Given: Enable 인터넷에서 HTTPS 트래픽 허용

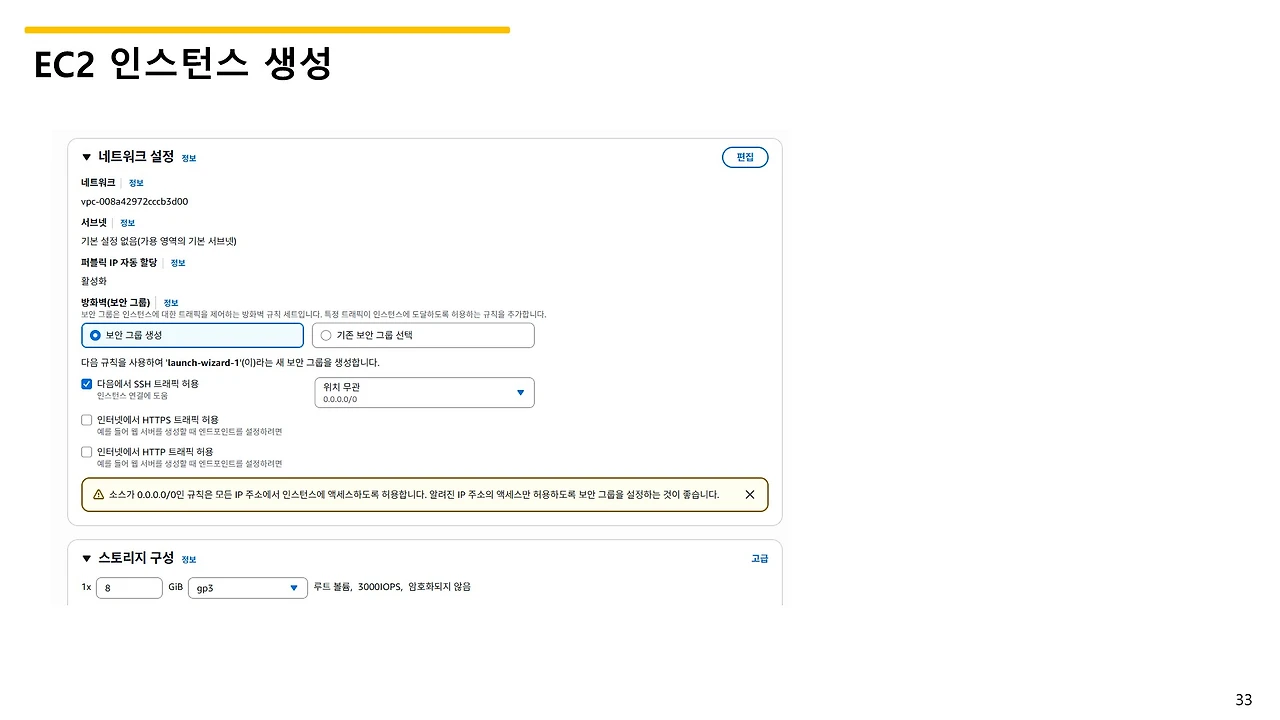Looking at the screenshot, I should tap(86, 419).
